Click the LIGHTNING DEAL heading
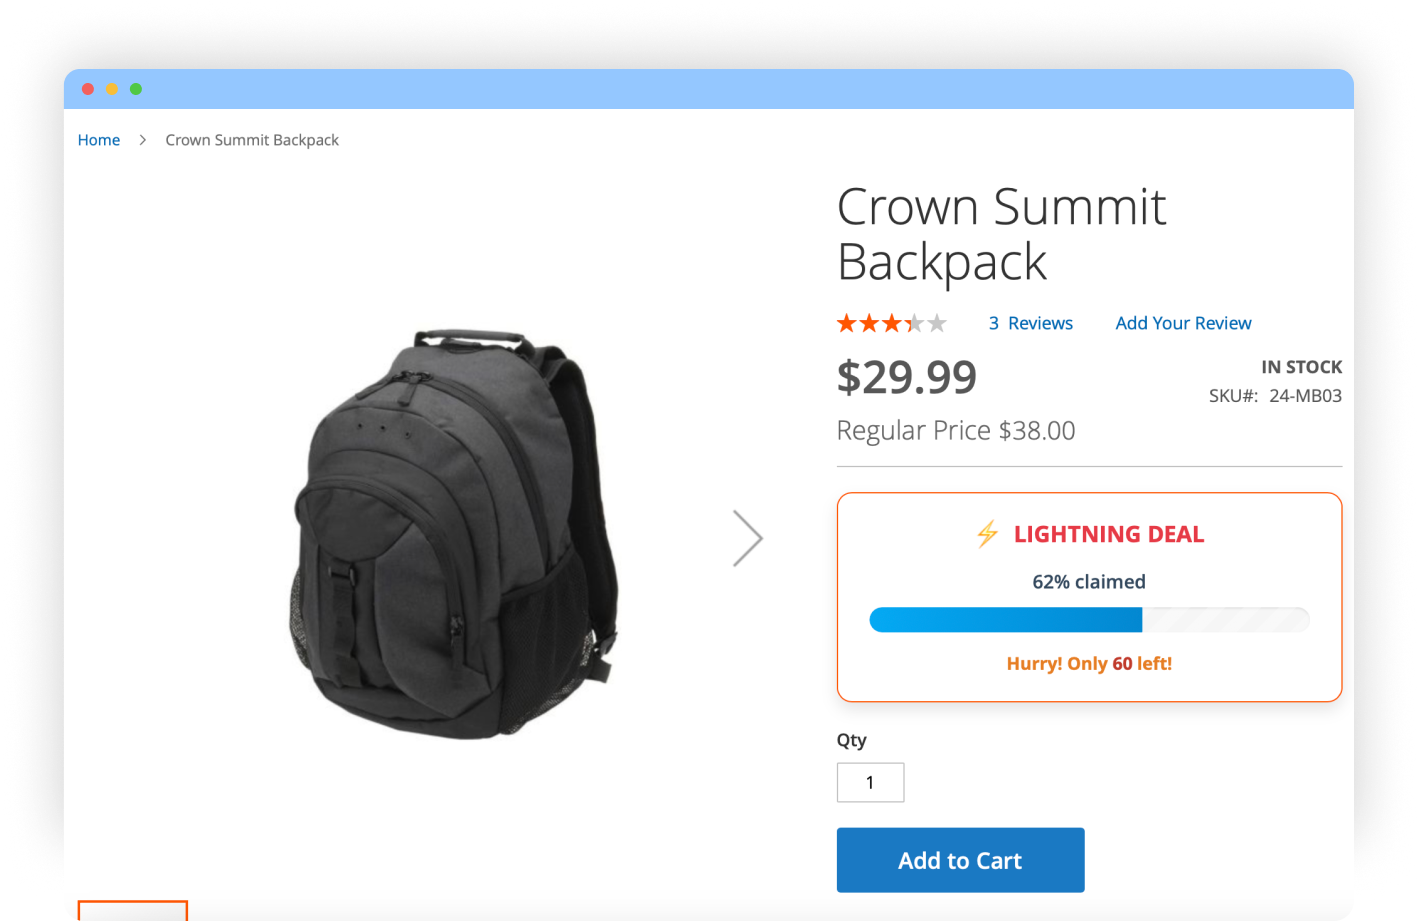Image resolution: width=1418 pixels, height=922 pixels. pyautogui.click(x=1108, y=534)
